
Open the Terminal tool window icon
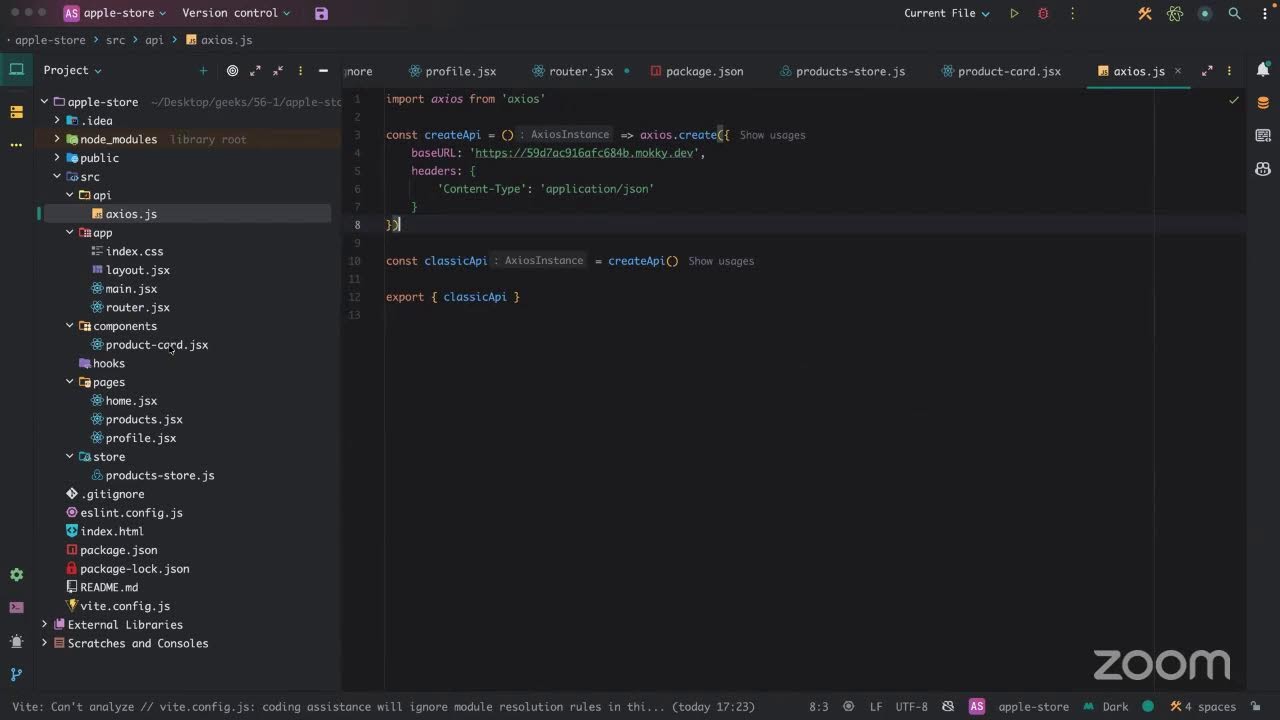[16, 607]
